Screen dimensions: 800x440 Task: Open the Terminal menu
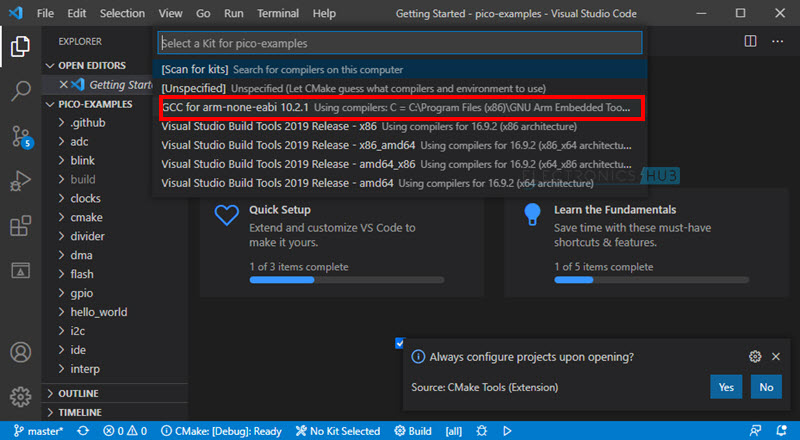point(277,14)
